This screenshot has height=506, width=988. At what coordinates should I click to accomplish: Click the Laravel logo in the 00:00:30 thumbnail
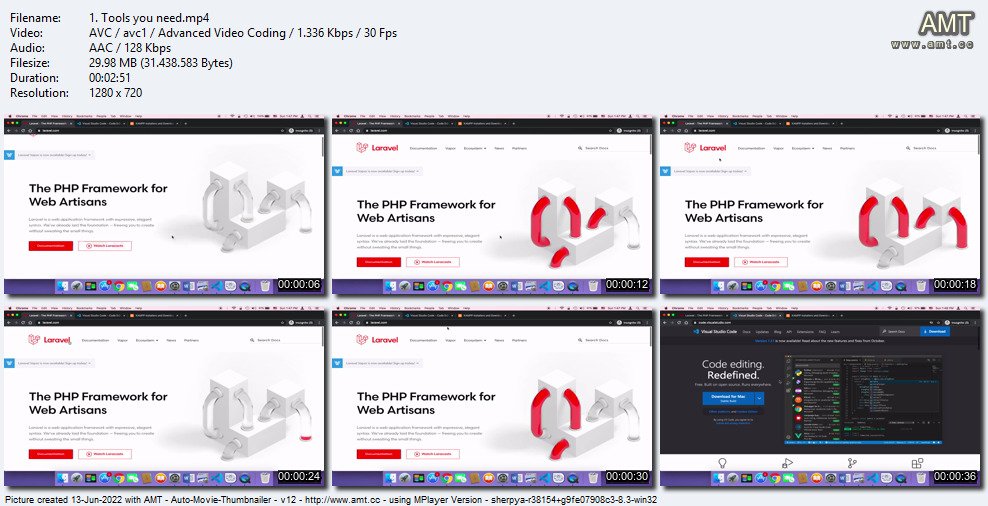coord(377,340)
